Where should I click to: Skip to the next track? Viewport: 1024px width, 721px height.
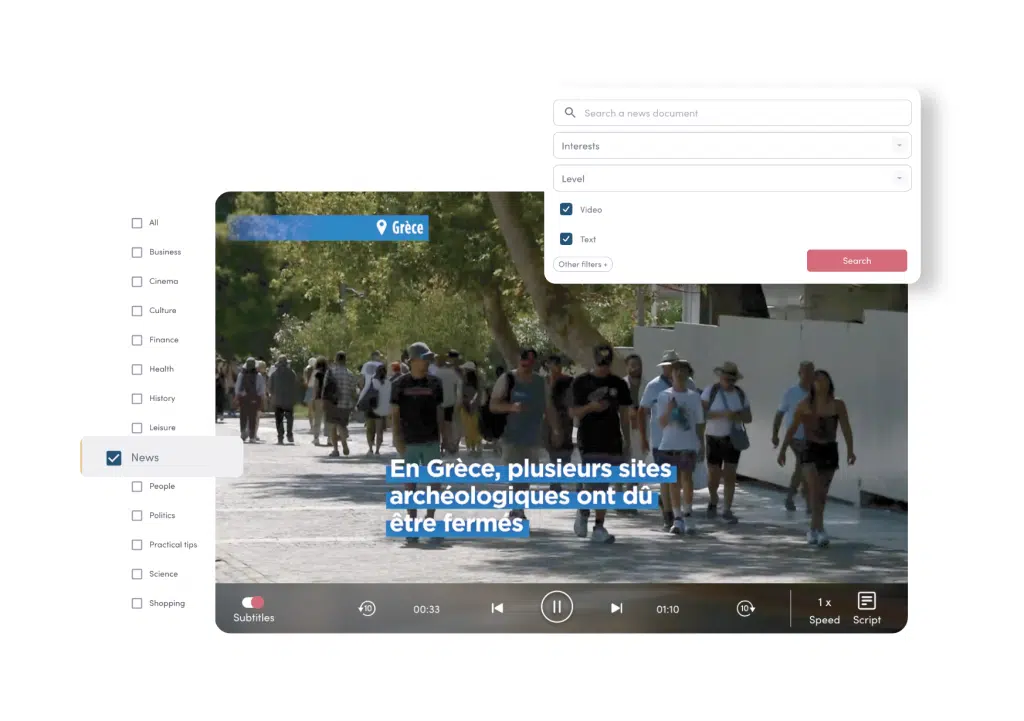click(616, 608)
